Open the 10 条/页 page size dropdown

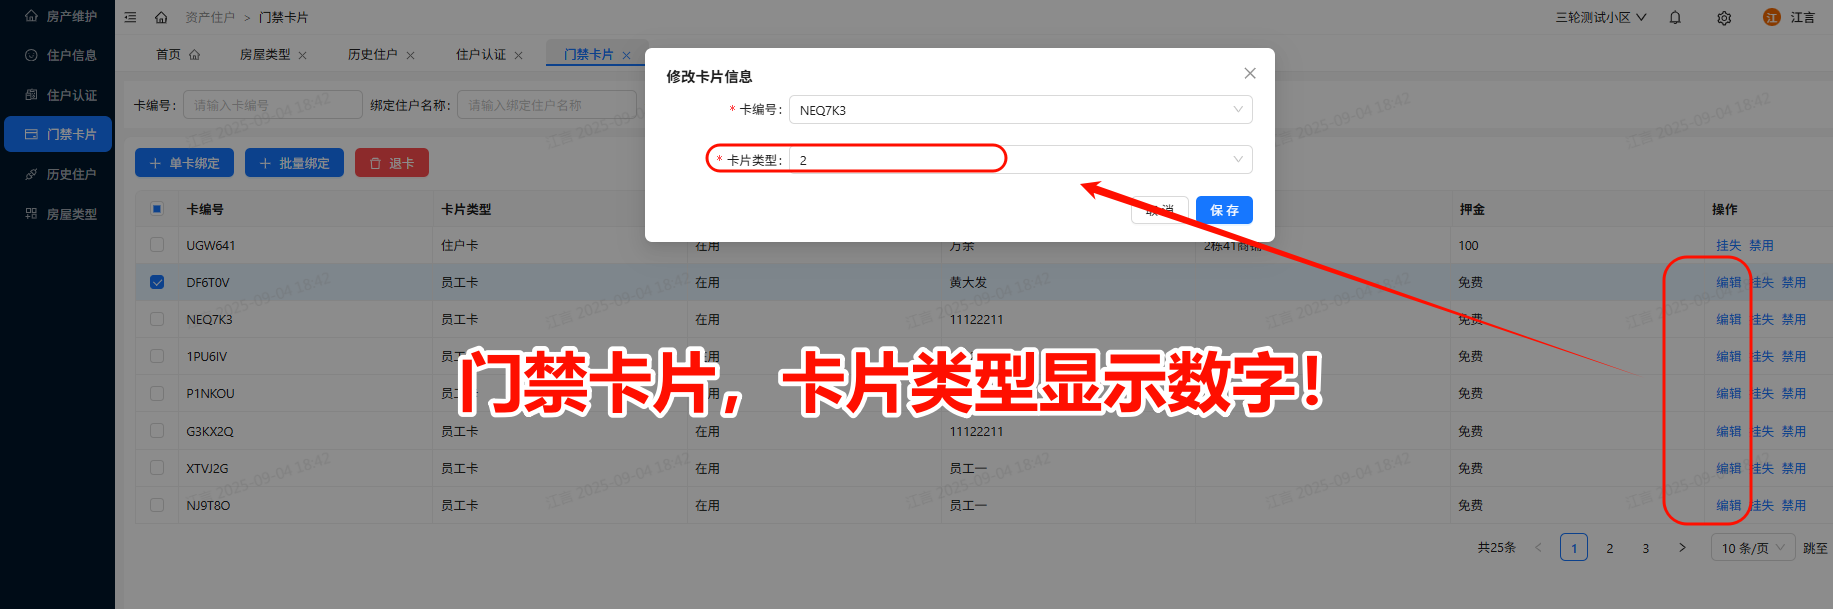[1753, 548]
